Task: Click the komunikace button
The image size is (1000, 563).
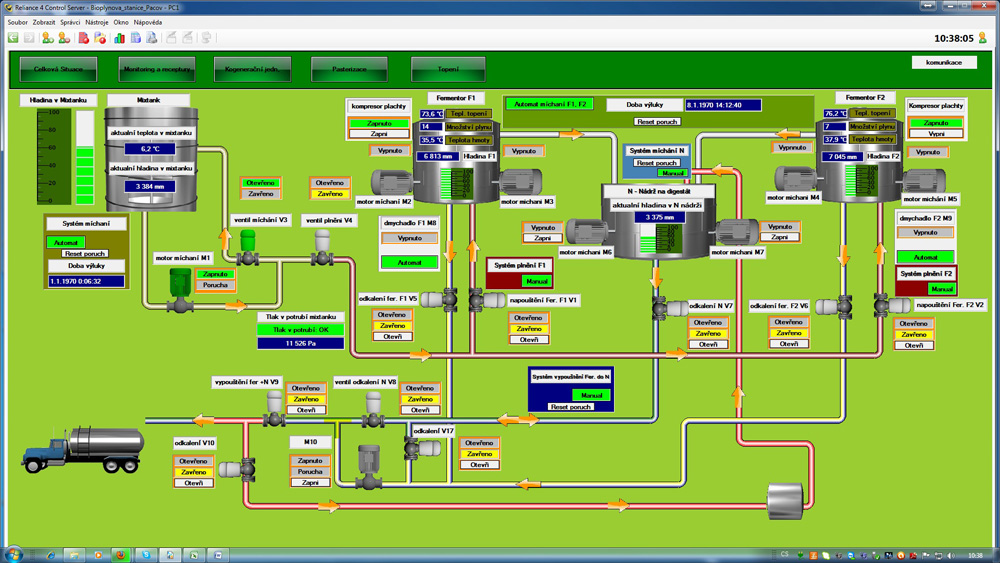Action: 944,62
